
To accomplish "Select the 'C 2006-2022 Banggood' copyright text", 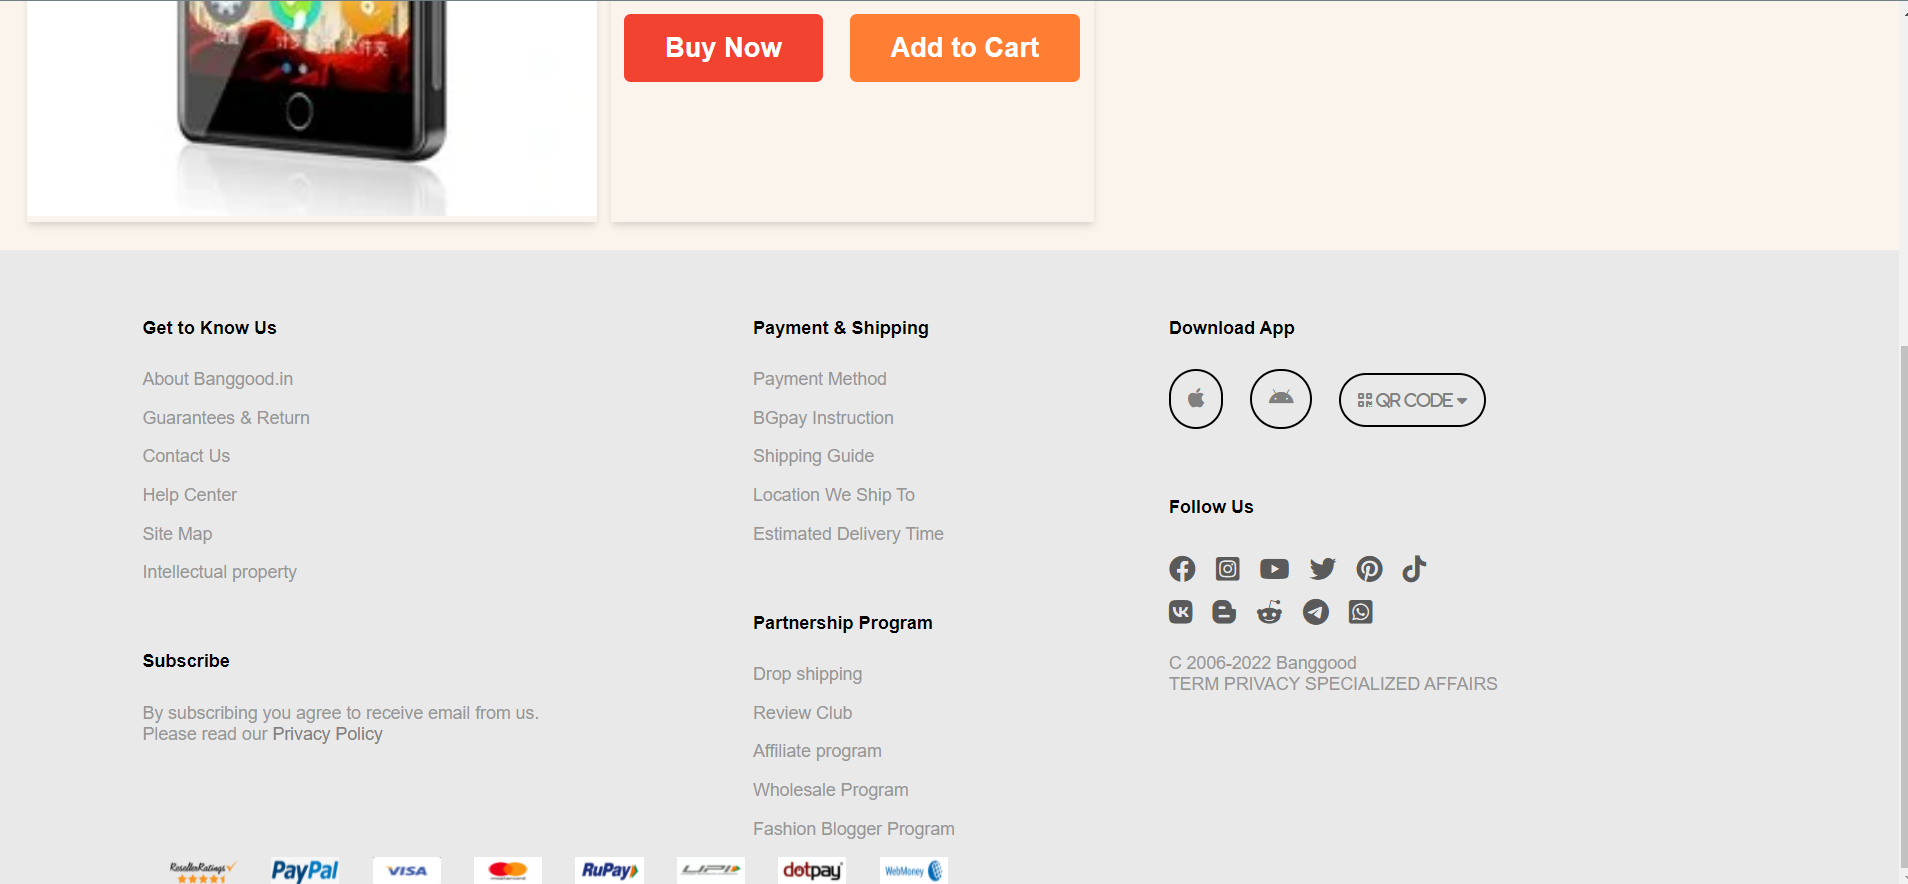I will [1263, 663].
